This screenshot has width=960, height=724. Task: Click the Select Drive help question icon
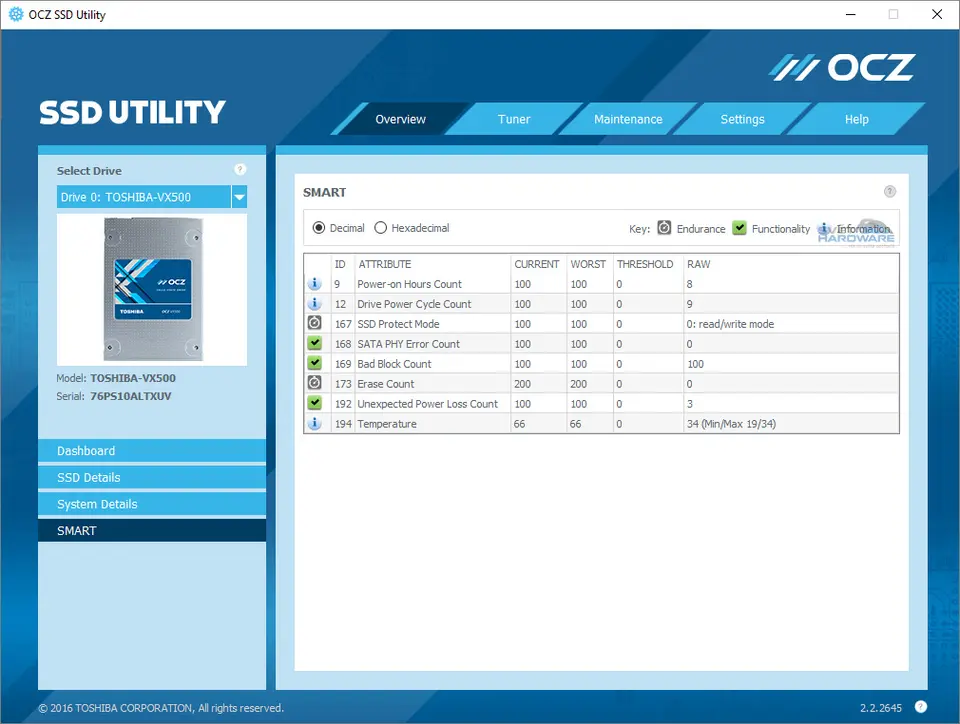240,170
